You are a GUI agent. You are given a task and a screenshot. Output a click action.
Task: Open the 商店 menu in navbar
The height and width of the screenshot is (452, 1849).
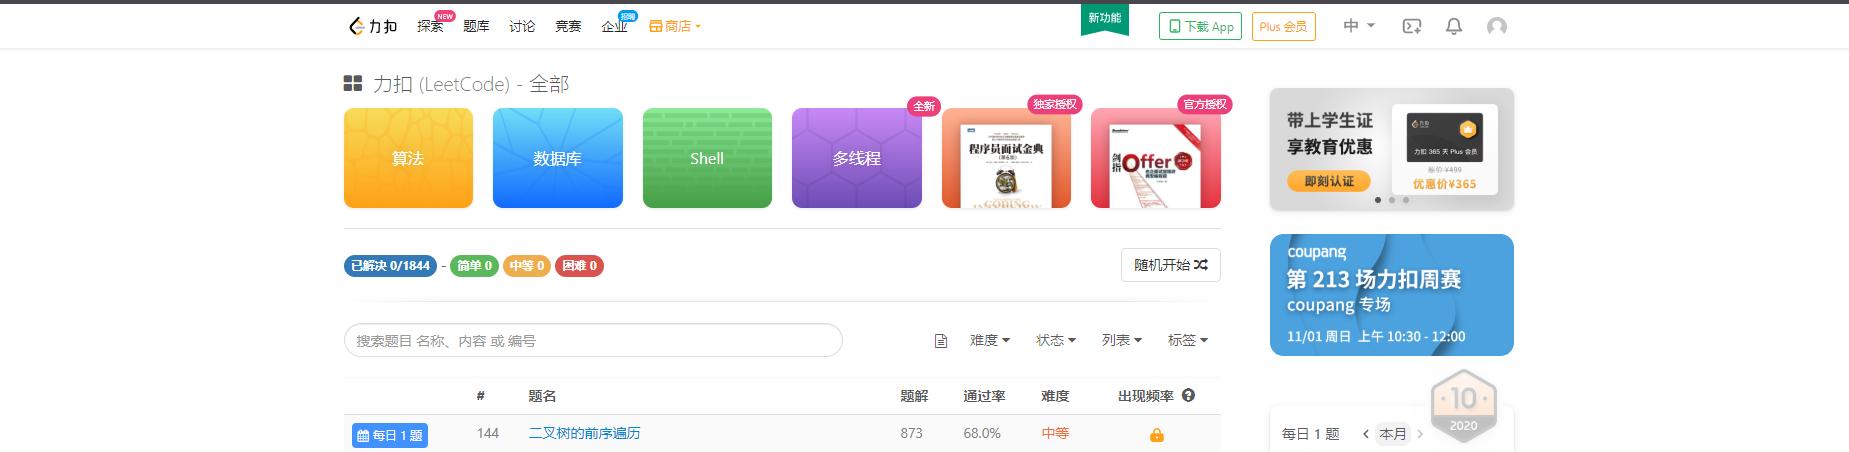675,26
